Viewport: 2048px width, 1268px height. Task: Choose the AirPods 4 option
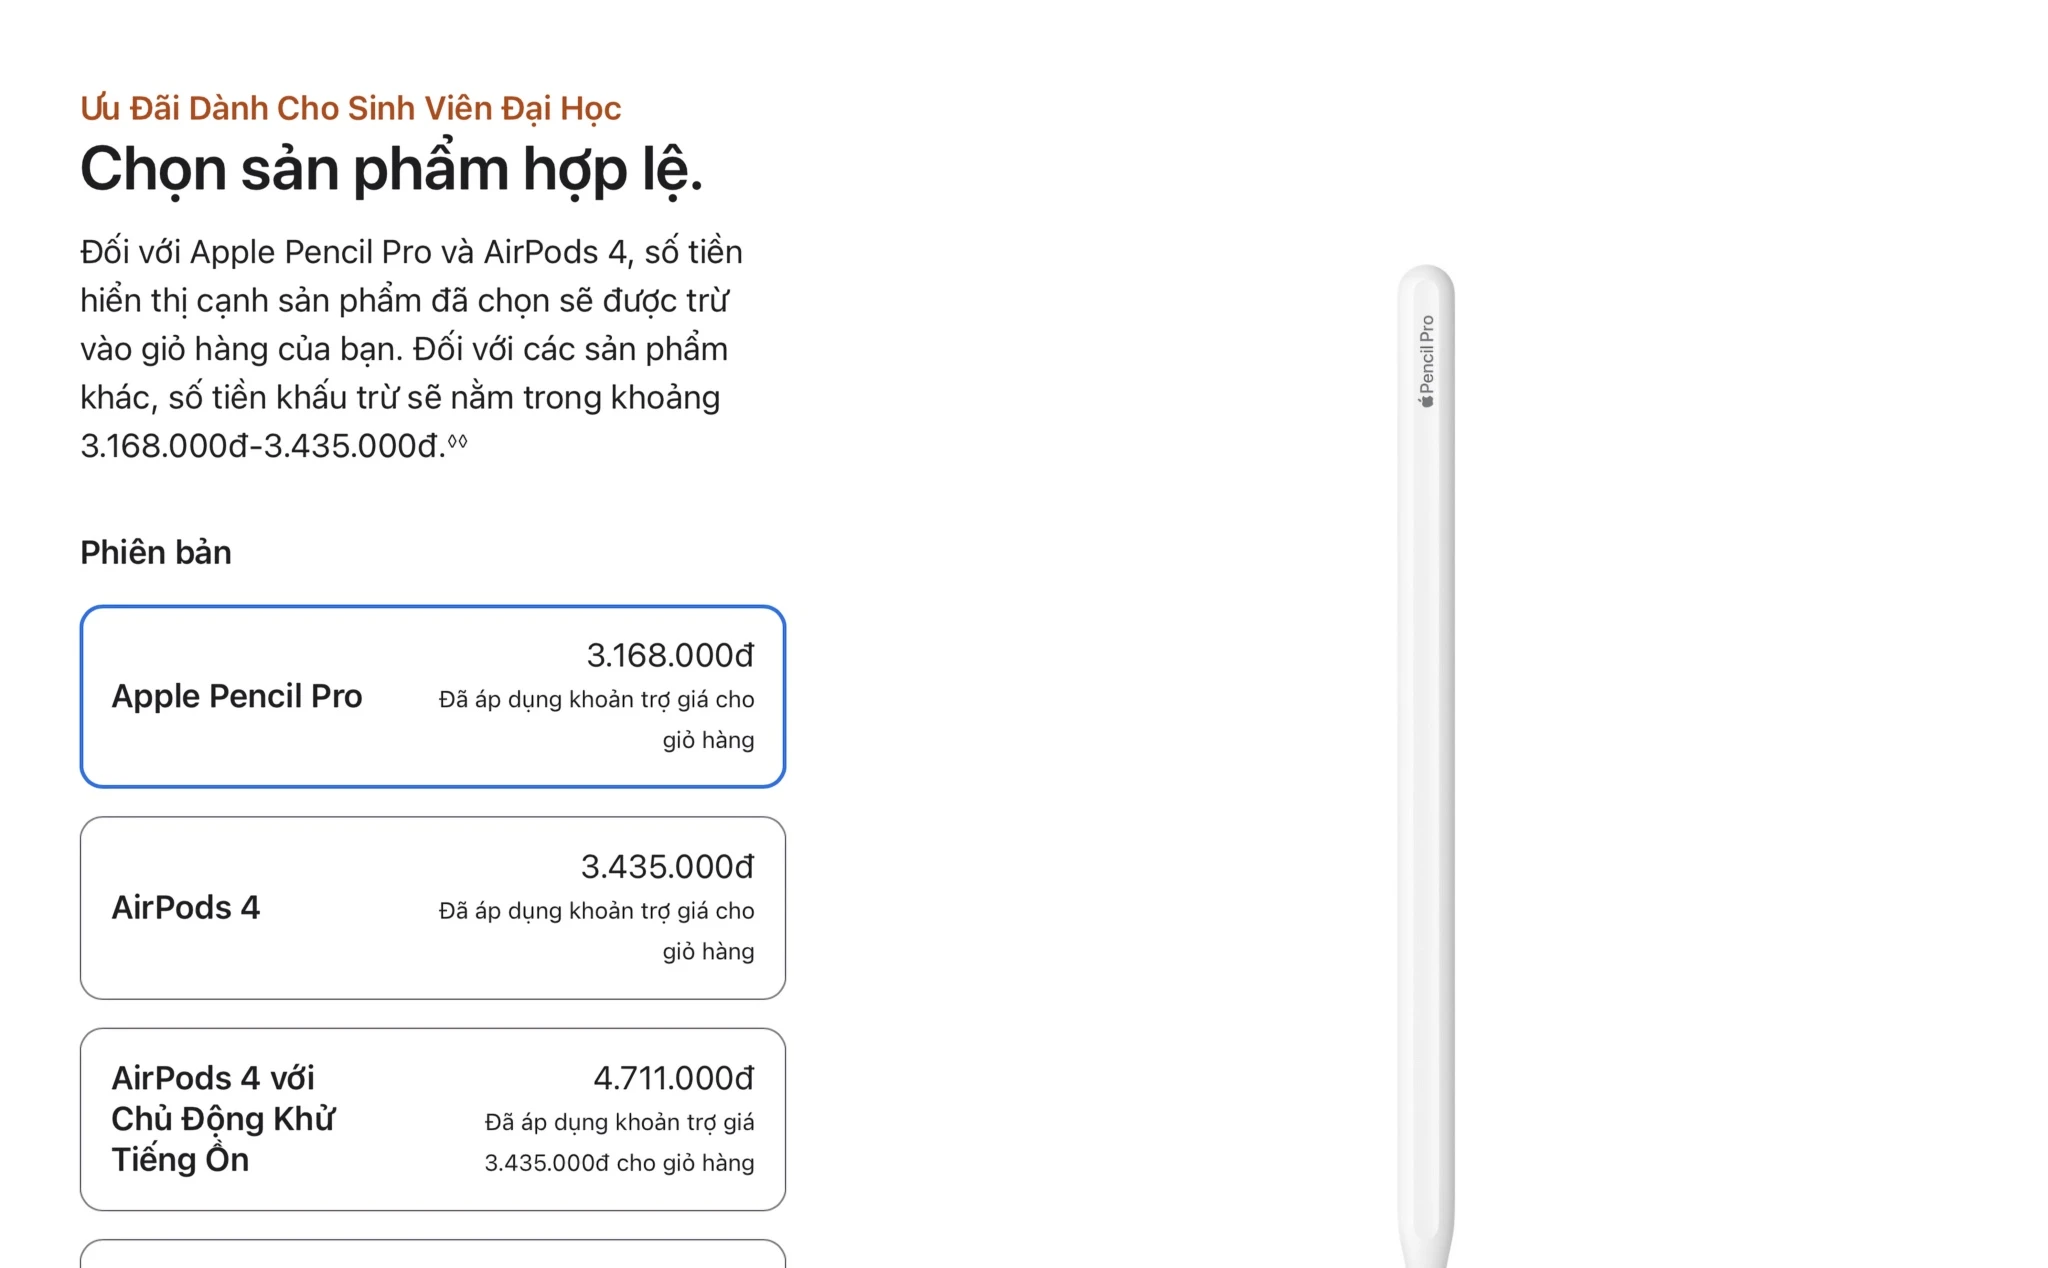pyautogui.click(x=432, y=908)
